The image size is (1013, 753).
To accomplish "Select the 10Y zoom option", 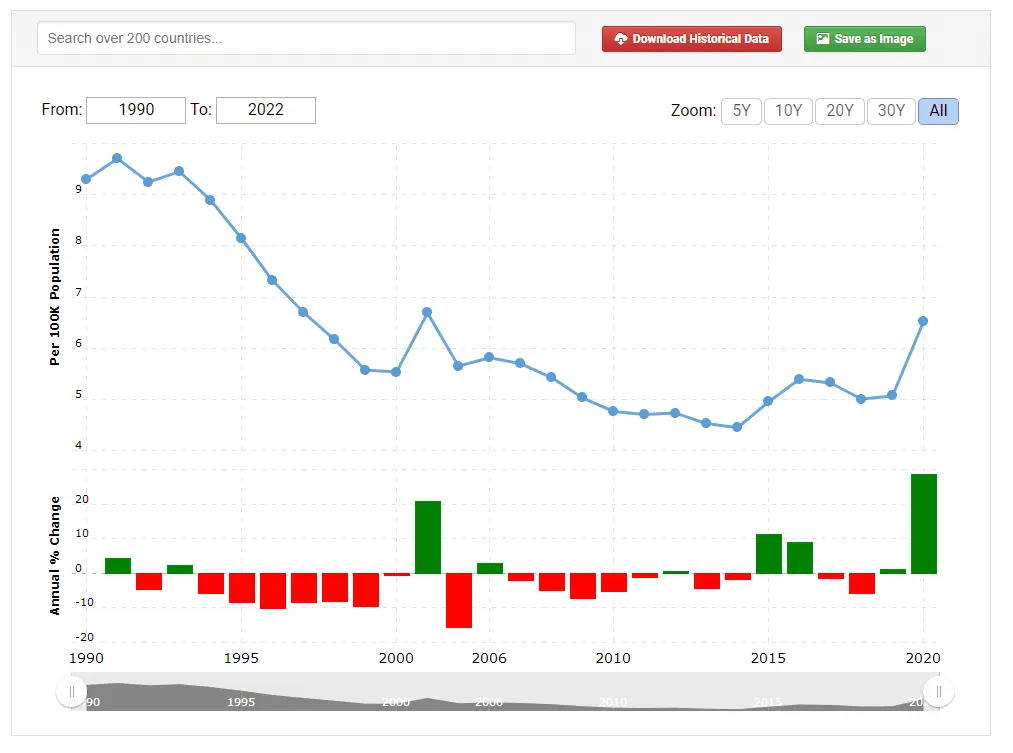I will pyautogui.click(x=788, y=111).
